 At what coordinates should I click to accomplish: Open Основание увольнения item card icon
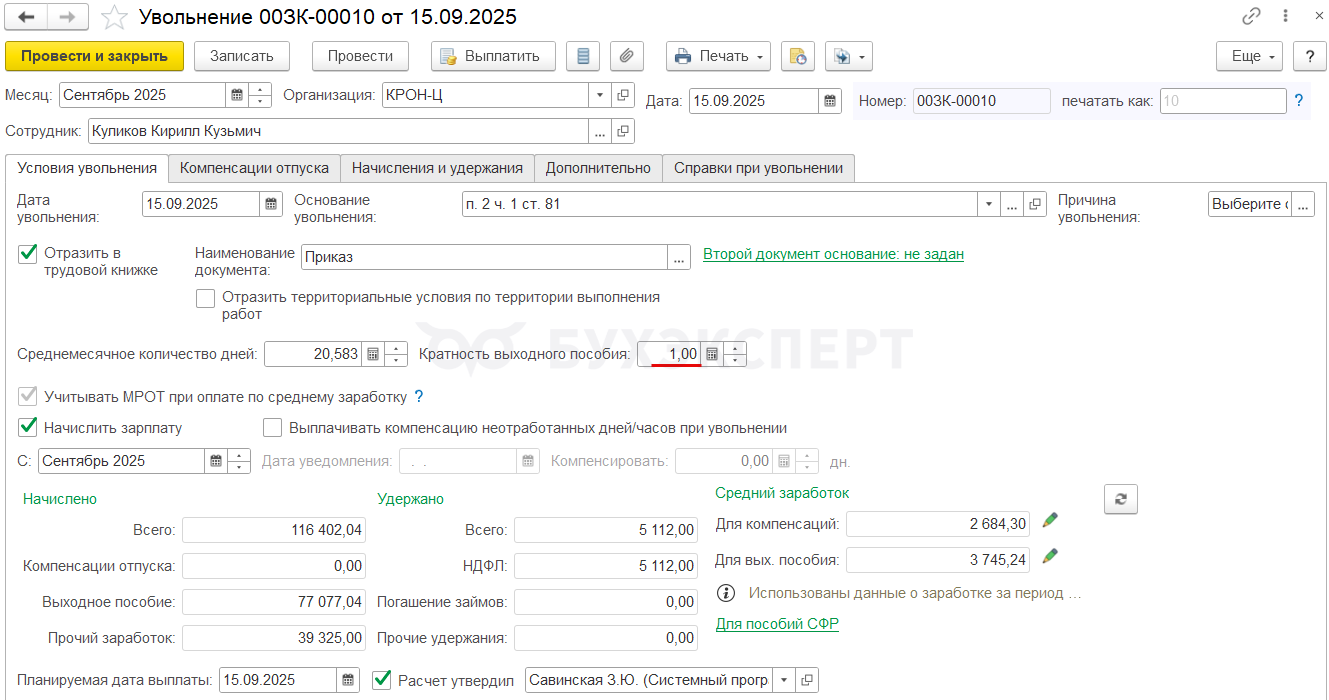(1034, 204)
